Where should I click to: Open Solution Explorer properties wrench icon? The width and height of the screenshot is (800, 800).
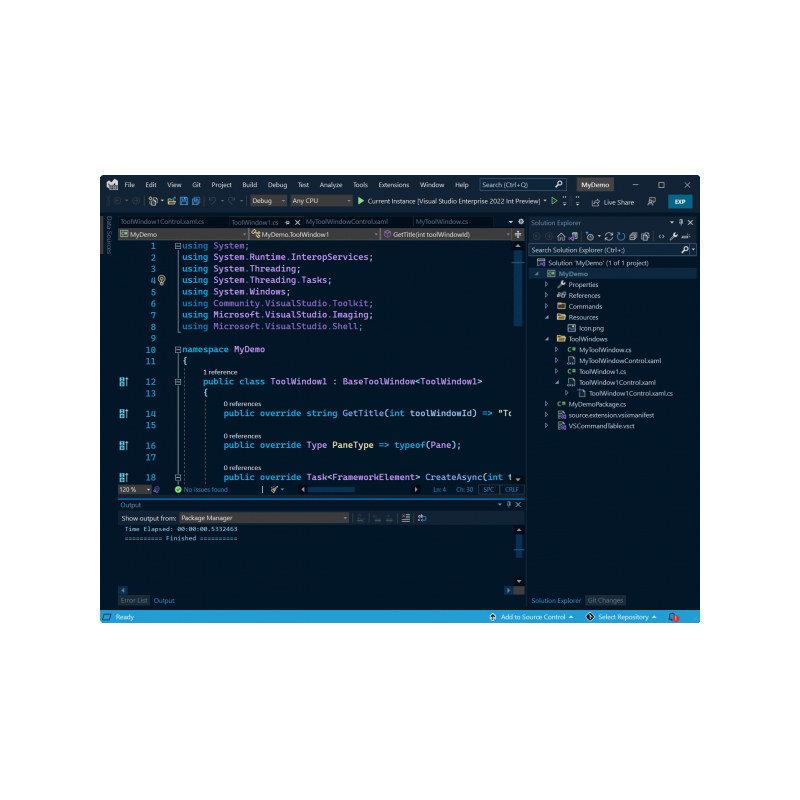tap(673, 237)
